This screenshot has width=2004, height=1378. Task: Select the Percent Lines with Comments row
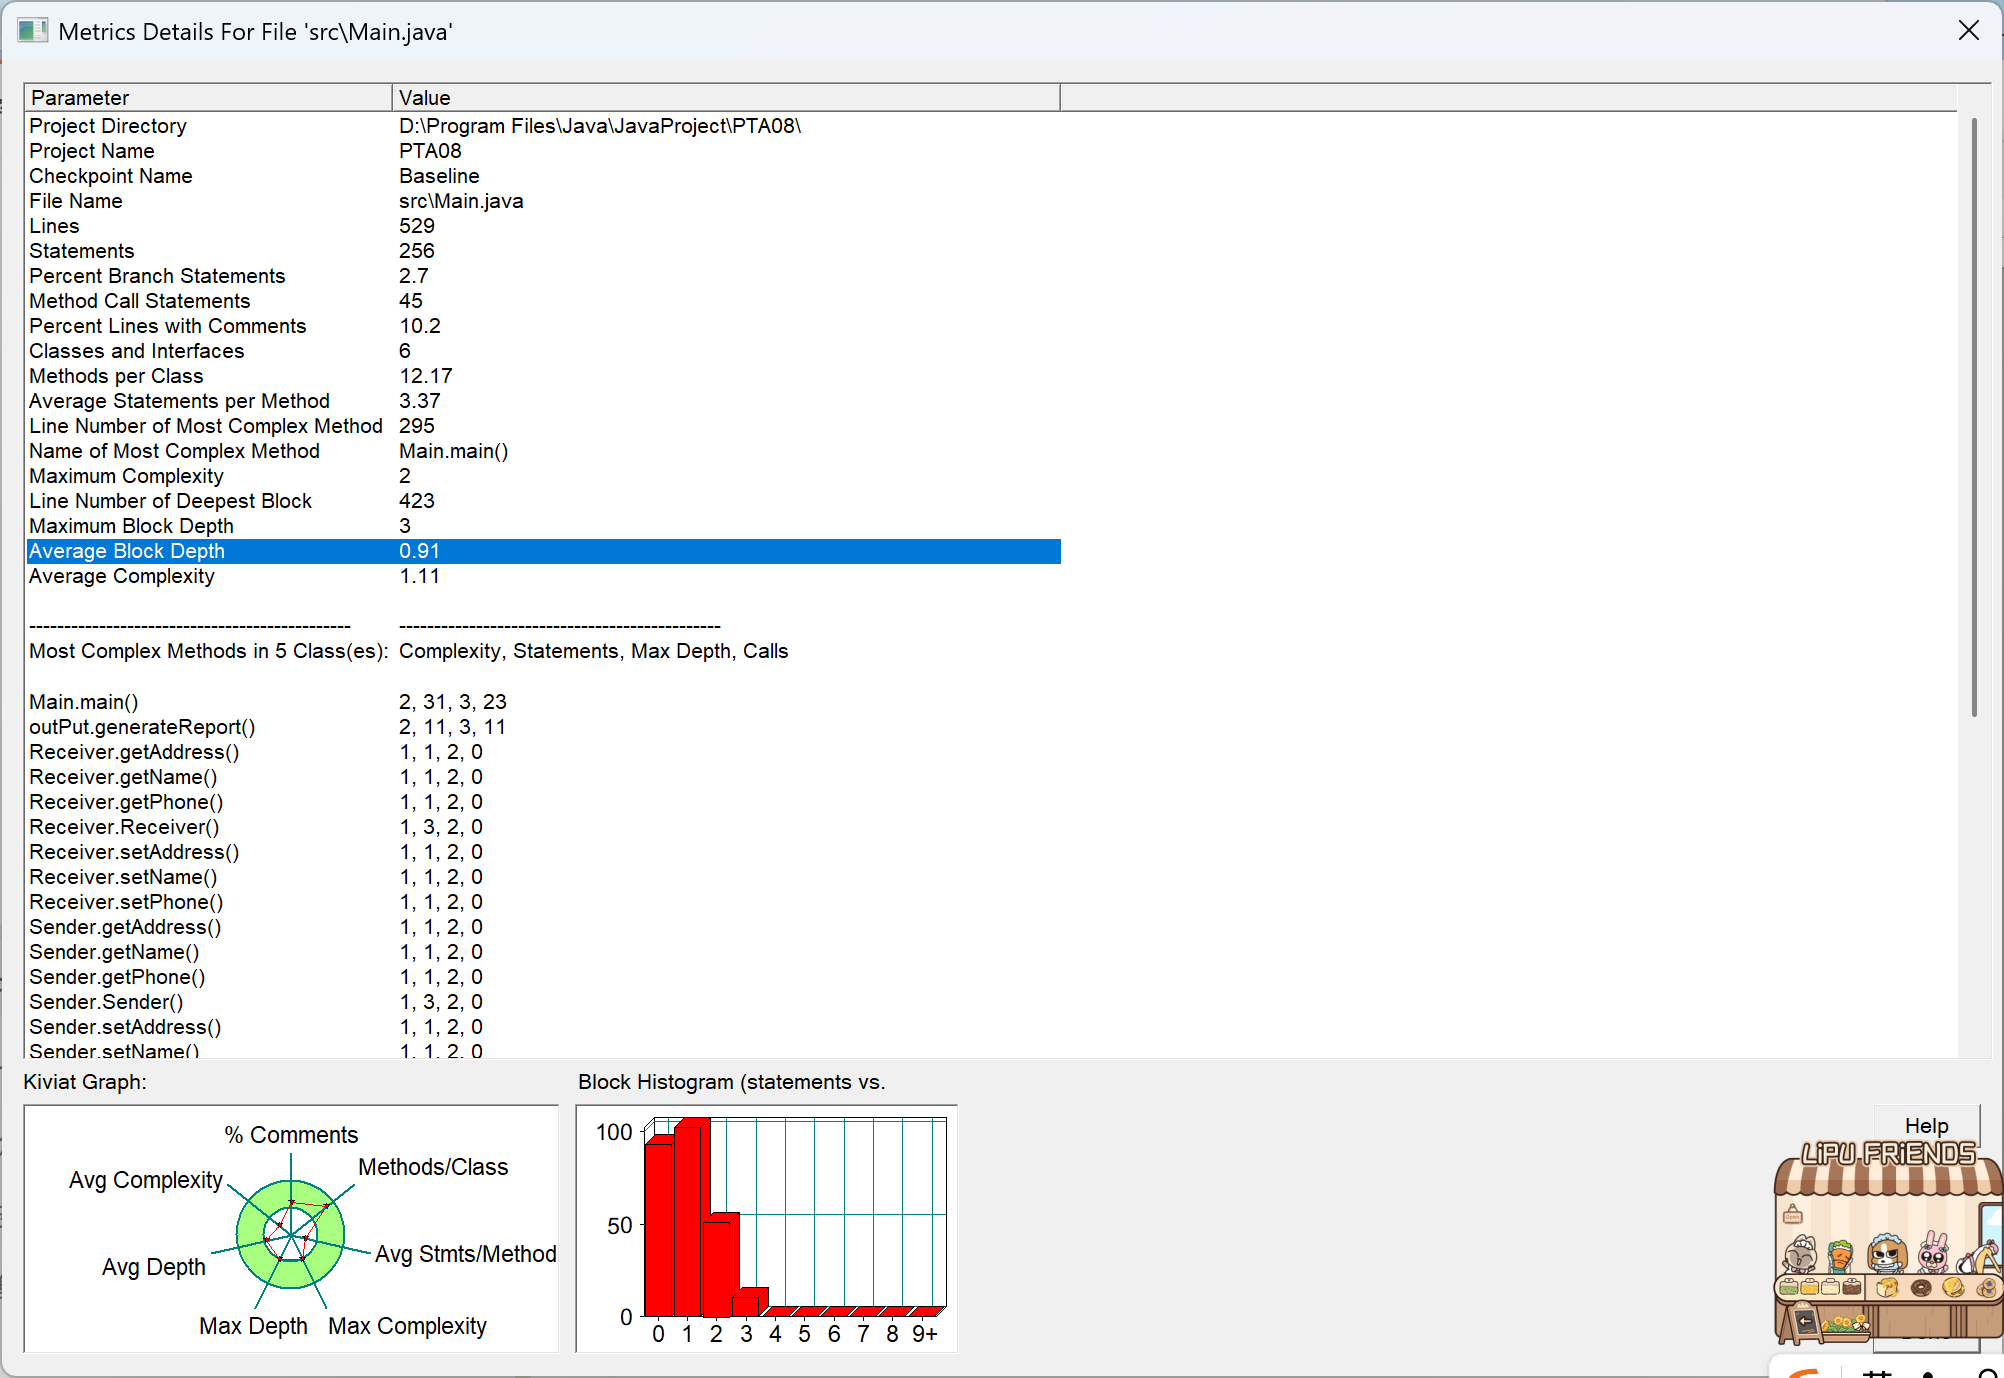167,326
